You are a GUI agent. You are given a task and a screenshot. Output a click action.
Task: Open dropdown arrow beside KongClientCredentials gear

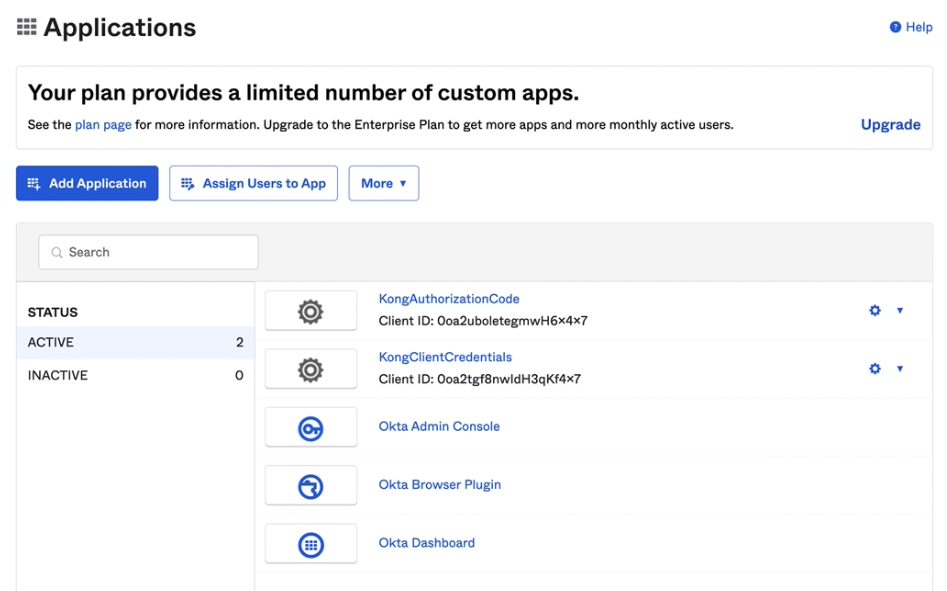(900, 369)
